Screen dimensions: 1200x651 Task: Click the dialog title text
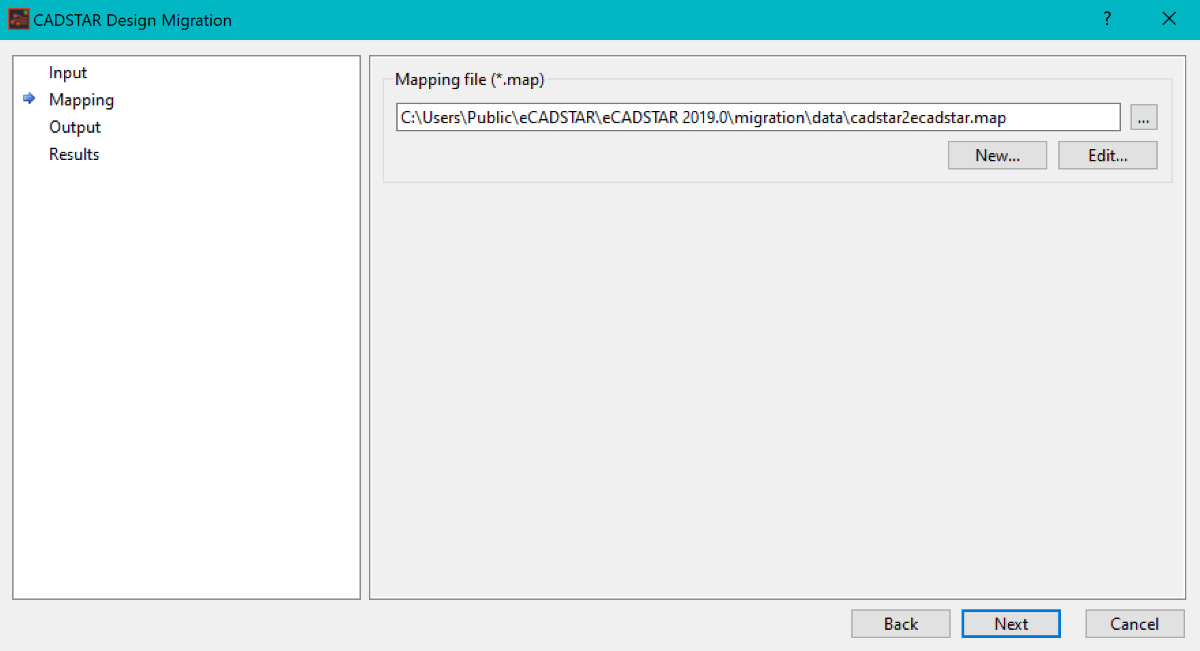[133, 19]
